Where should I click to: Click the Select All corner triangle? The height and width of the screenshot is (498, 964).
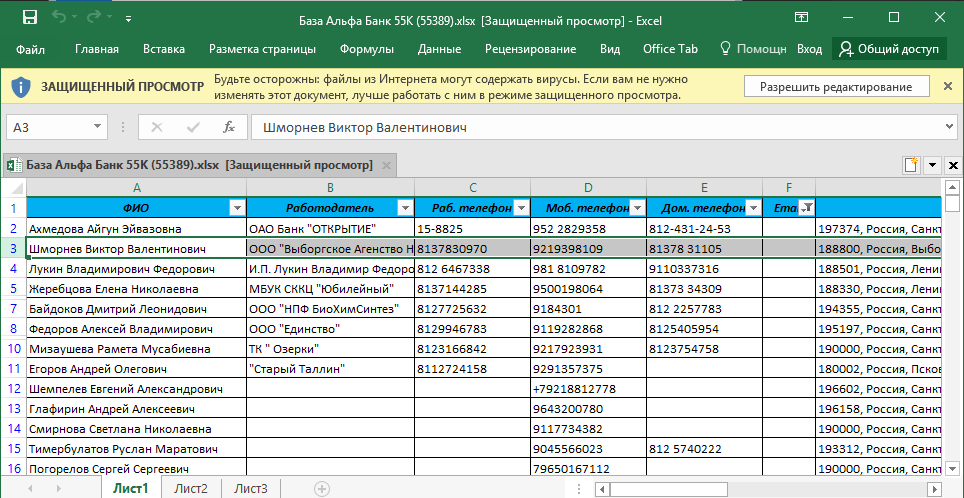coord(17,188)
